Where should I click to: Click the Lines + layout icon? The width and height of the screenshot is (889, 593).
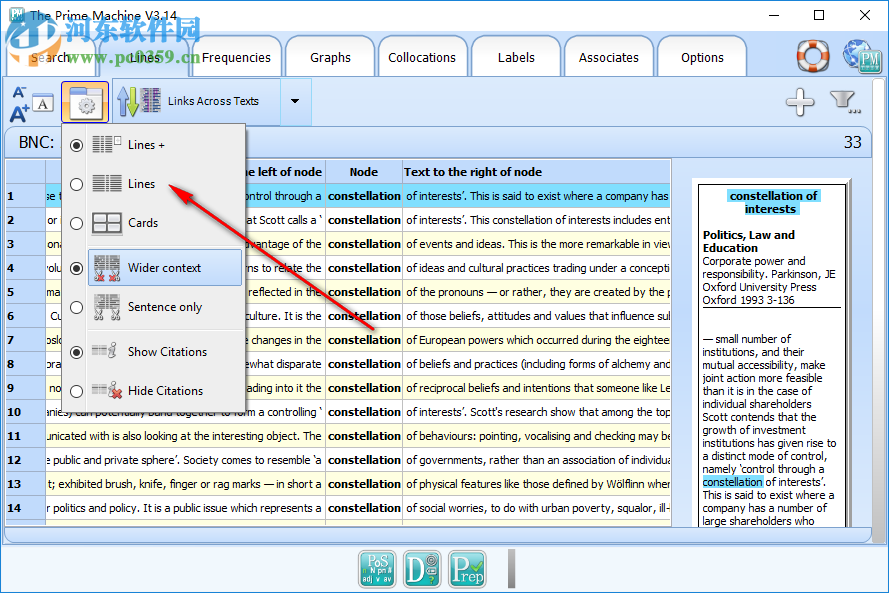tap(107, 144)
